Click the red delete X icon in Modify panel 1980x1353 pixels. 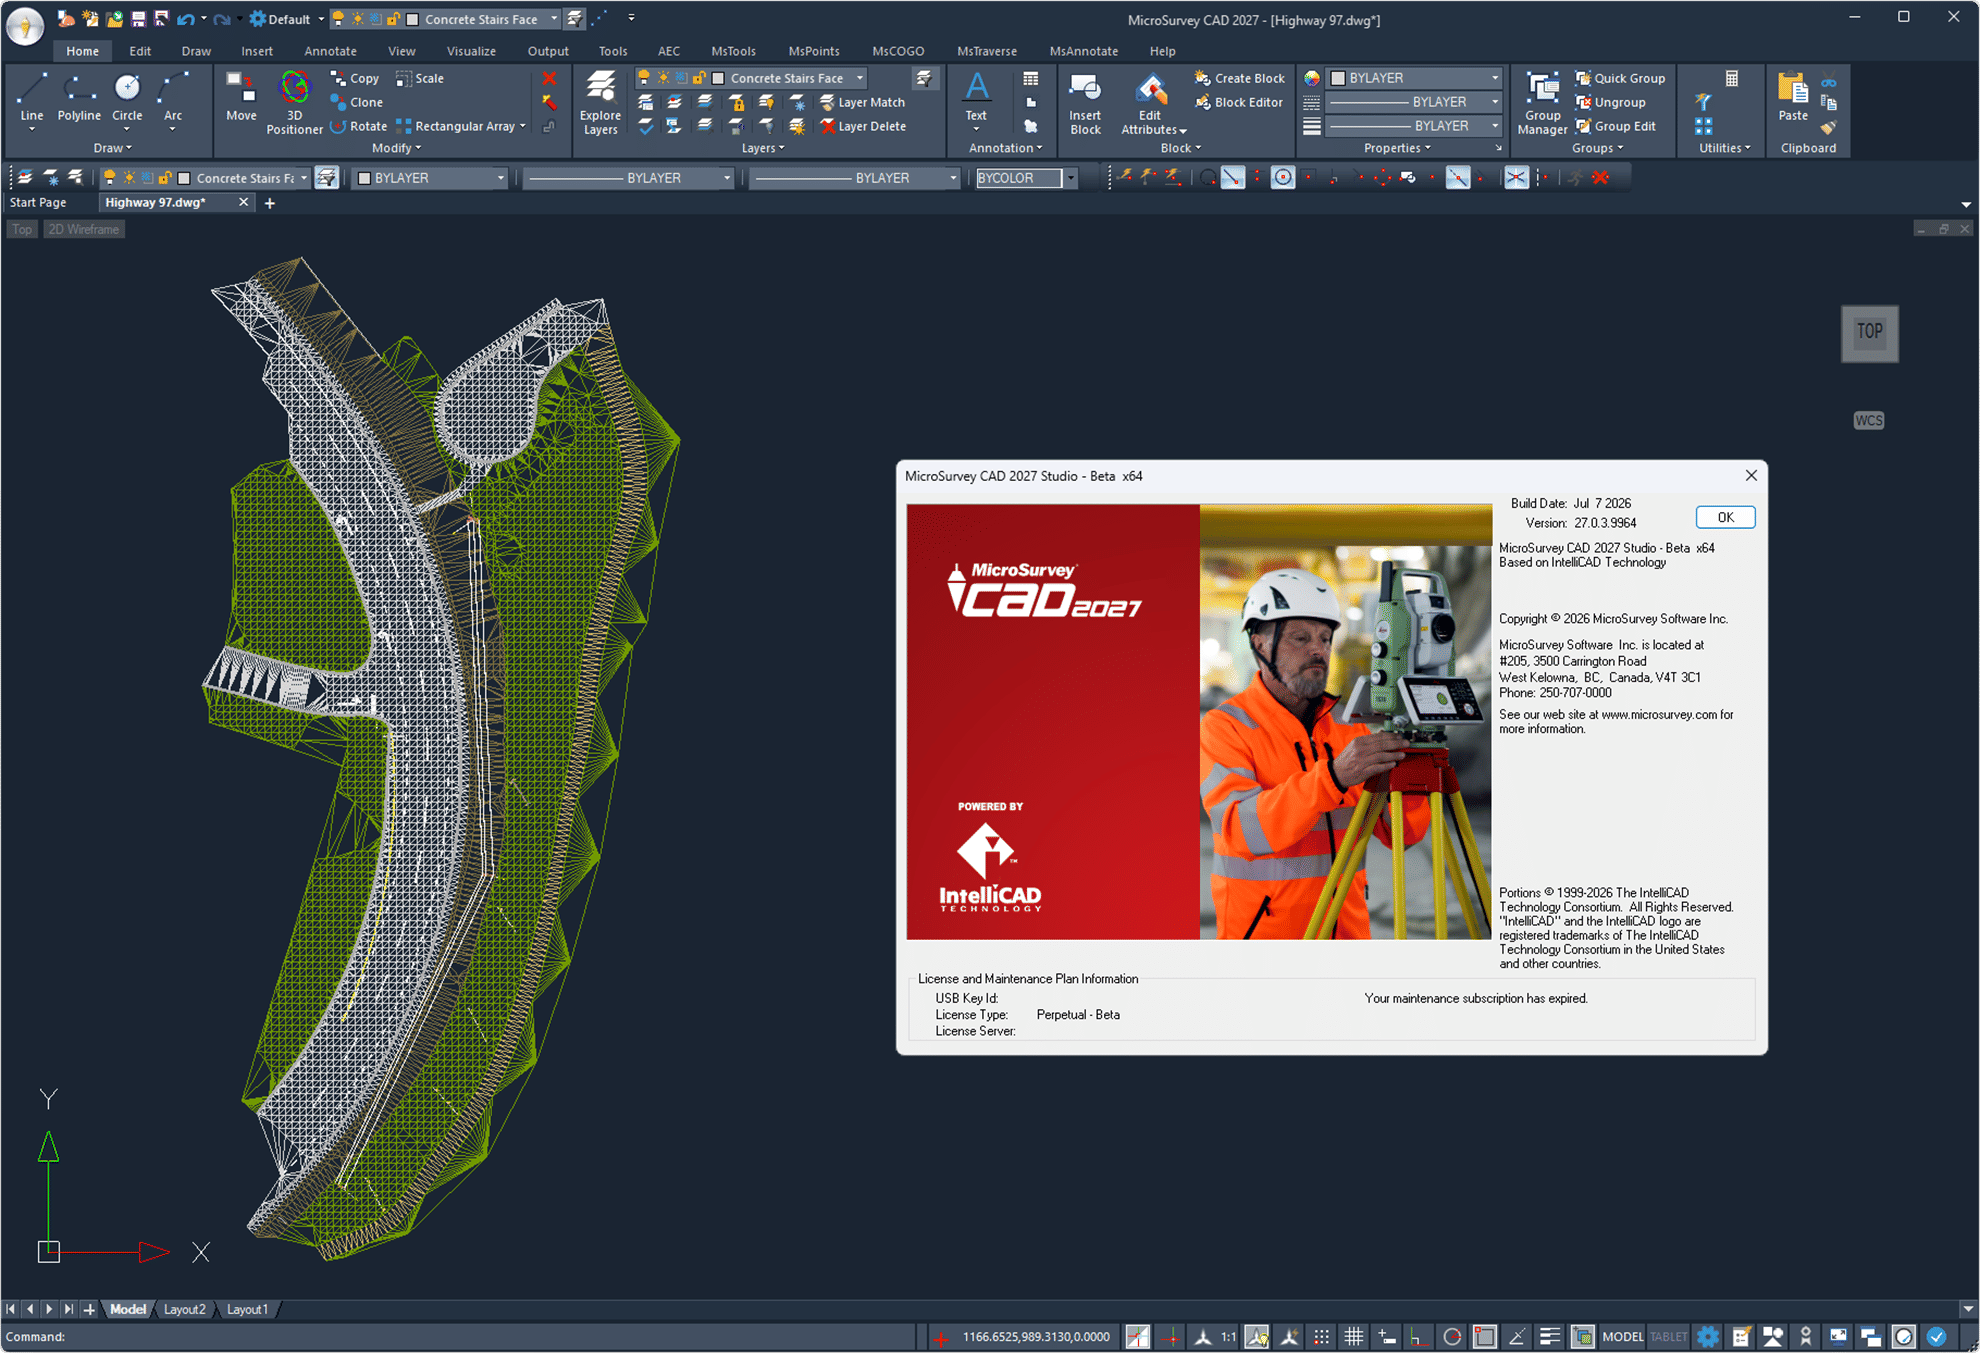[x=549, y=78]
